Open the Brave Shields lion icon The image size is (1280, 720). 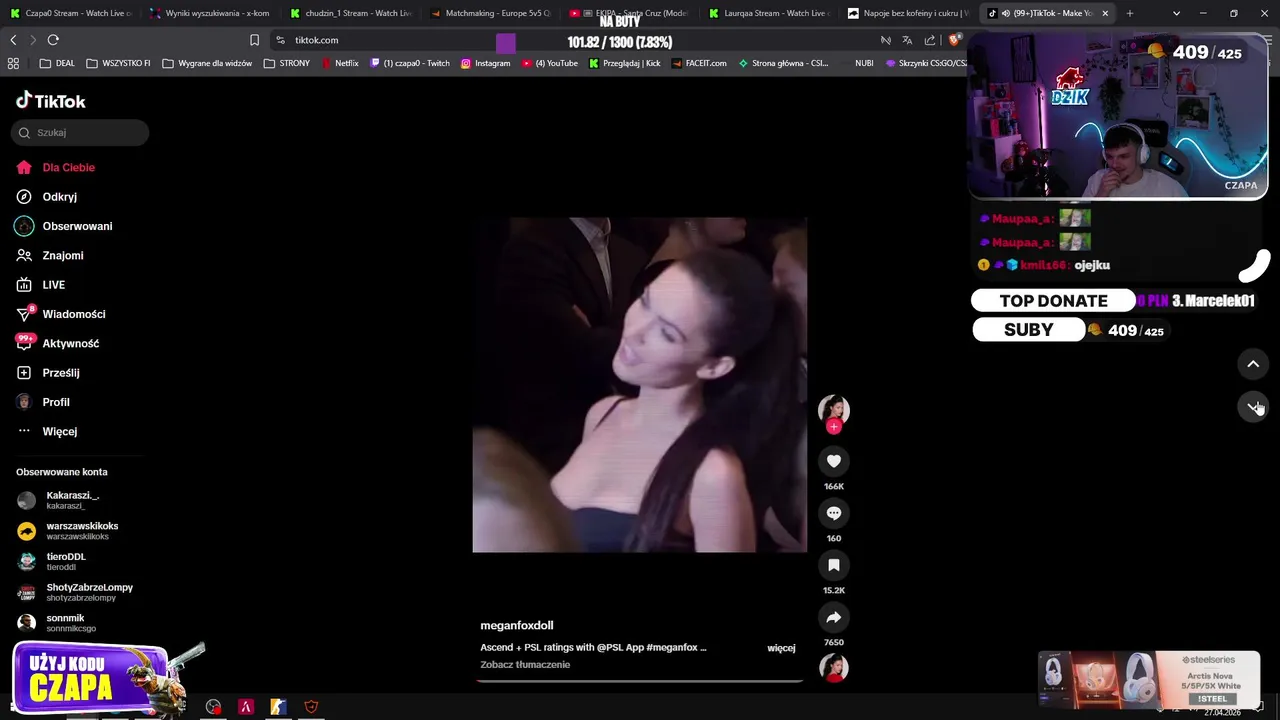pyautogui.click(x=954, y=40)
